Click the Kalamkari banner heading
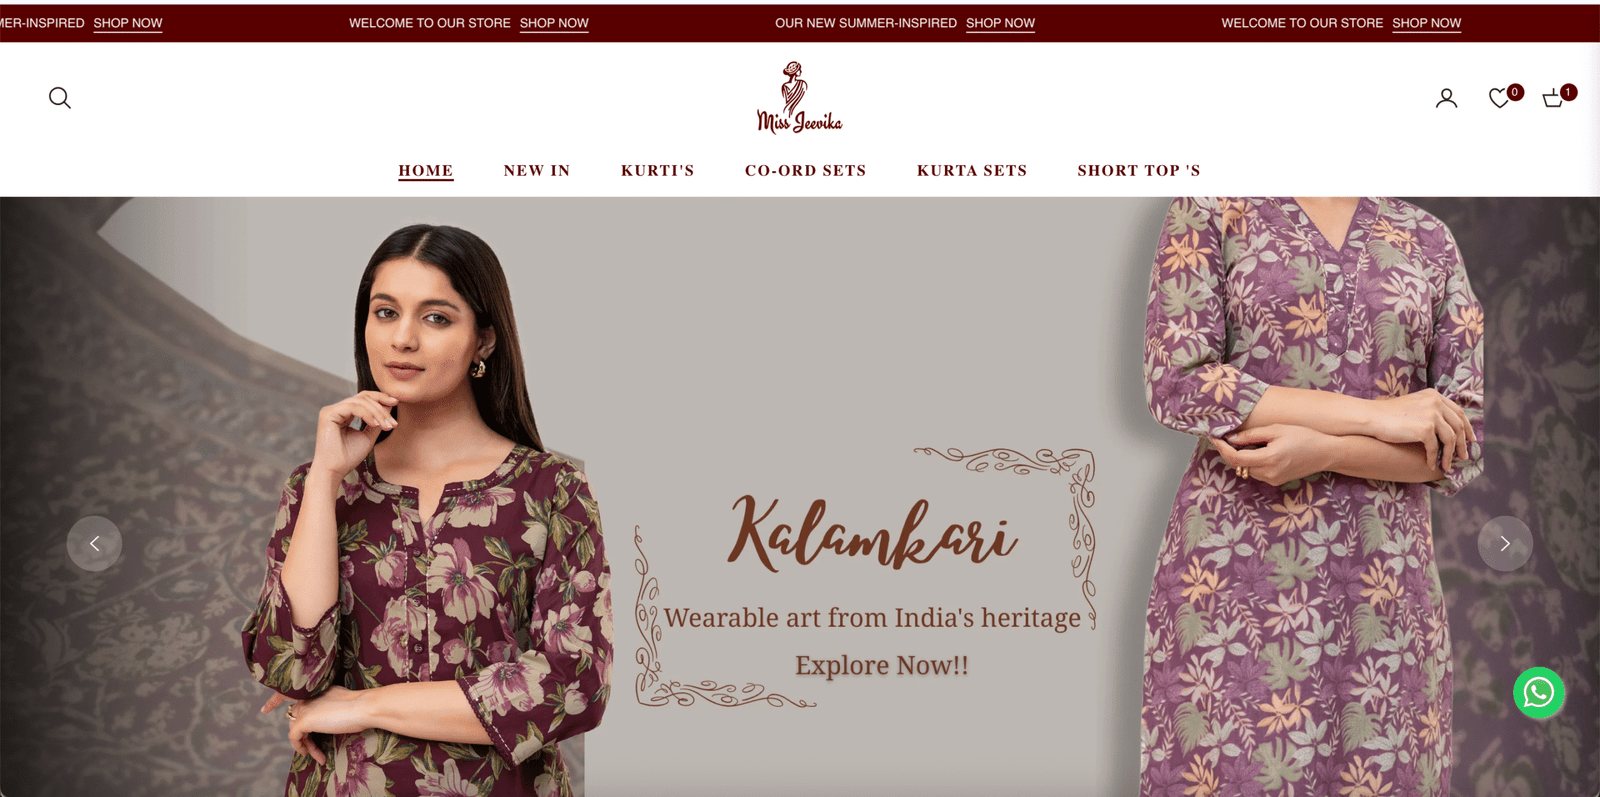Viewport: 1600px width, 797px height. tap(872, 532)
